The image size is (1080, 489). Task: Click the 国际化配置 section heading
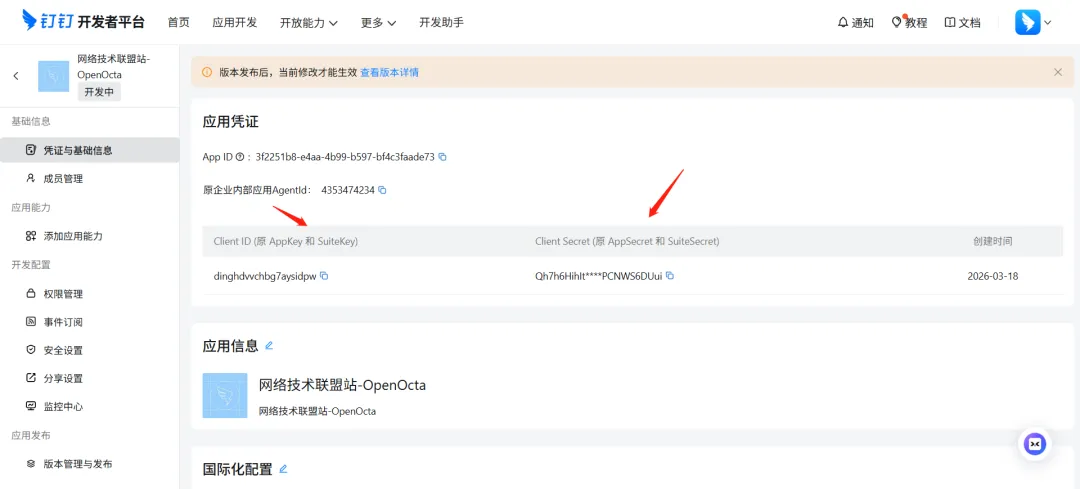click(238, 469)
